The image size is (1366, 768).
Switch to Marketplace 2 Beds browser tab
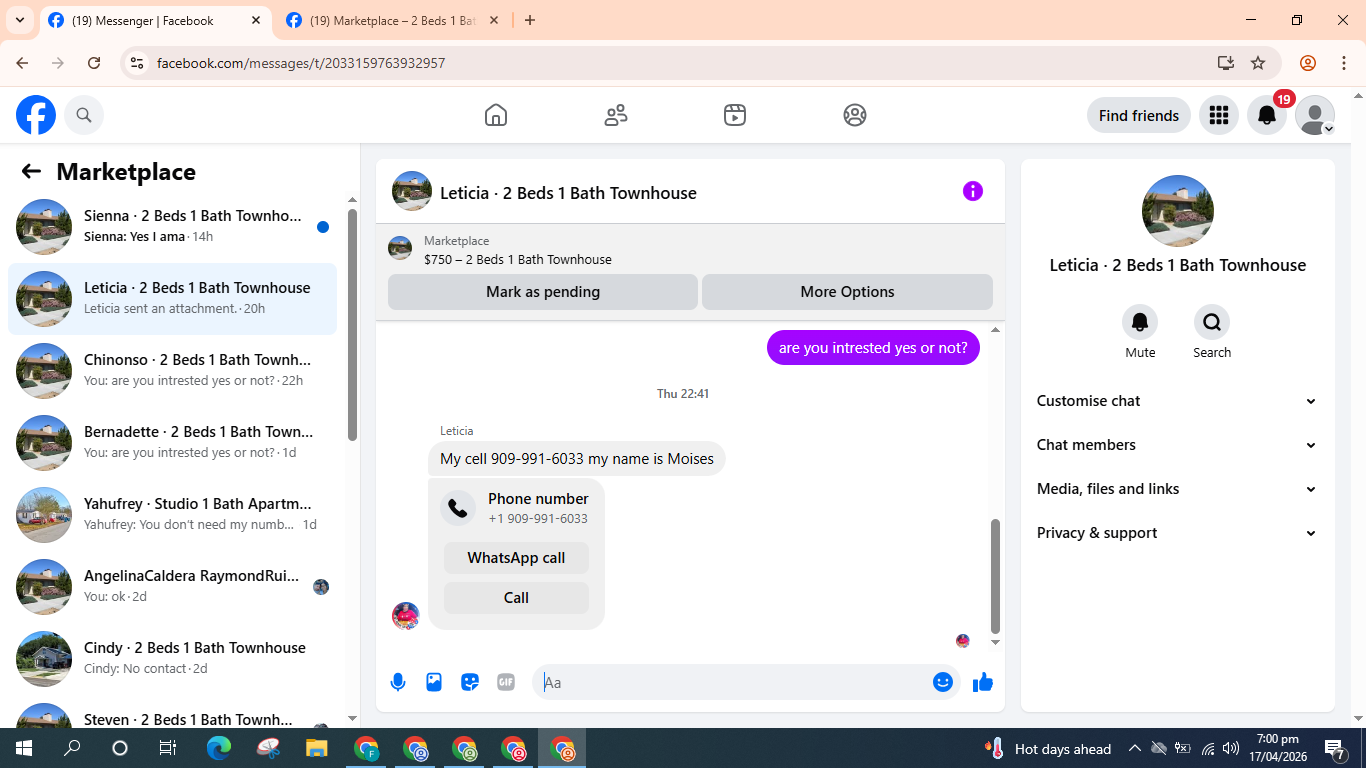392,20
